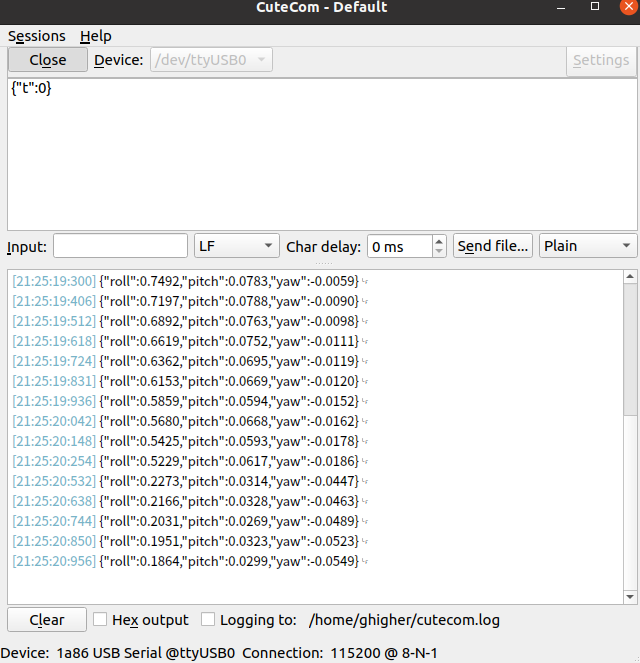This screenshot has height=663, width=640.
Task: Enable the Hex output checkbox
Action: coord(101,620)
